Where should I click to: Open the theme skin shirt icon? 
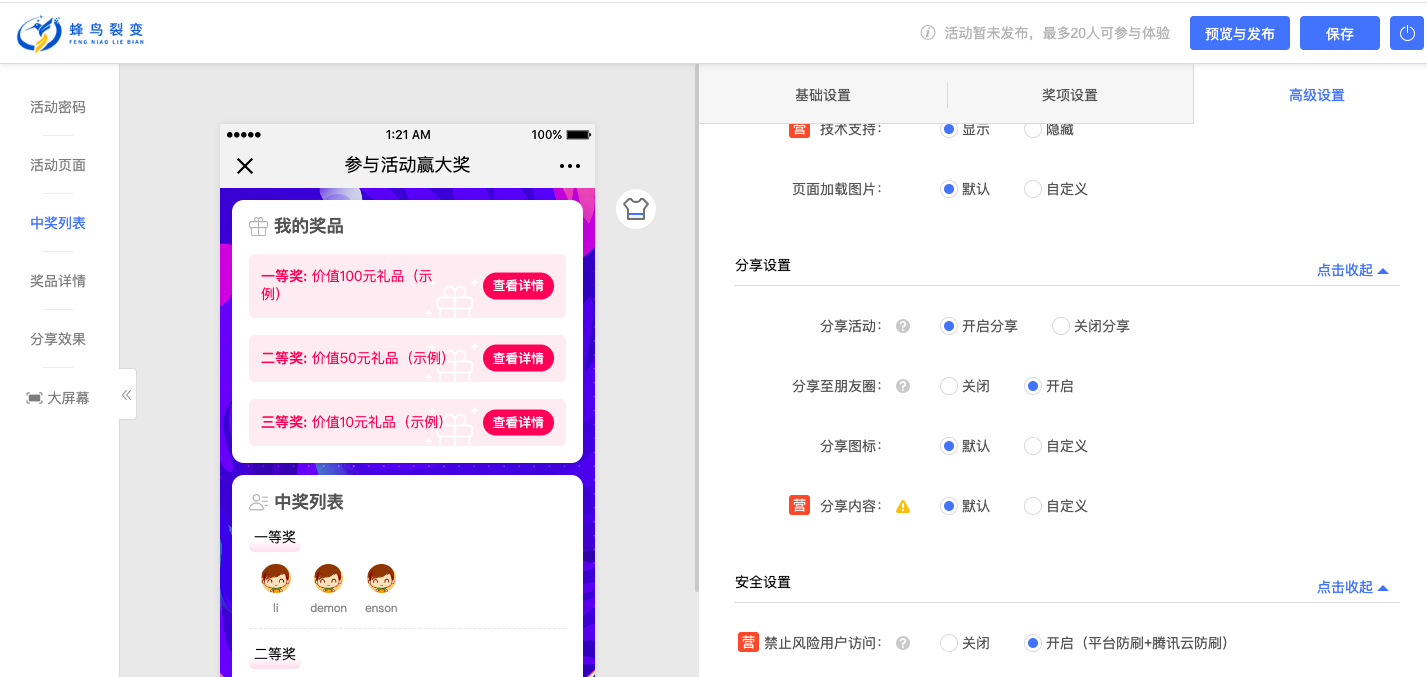pos(636,209)
